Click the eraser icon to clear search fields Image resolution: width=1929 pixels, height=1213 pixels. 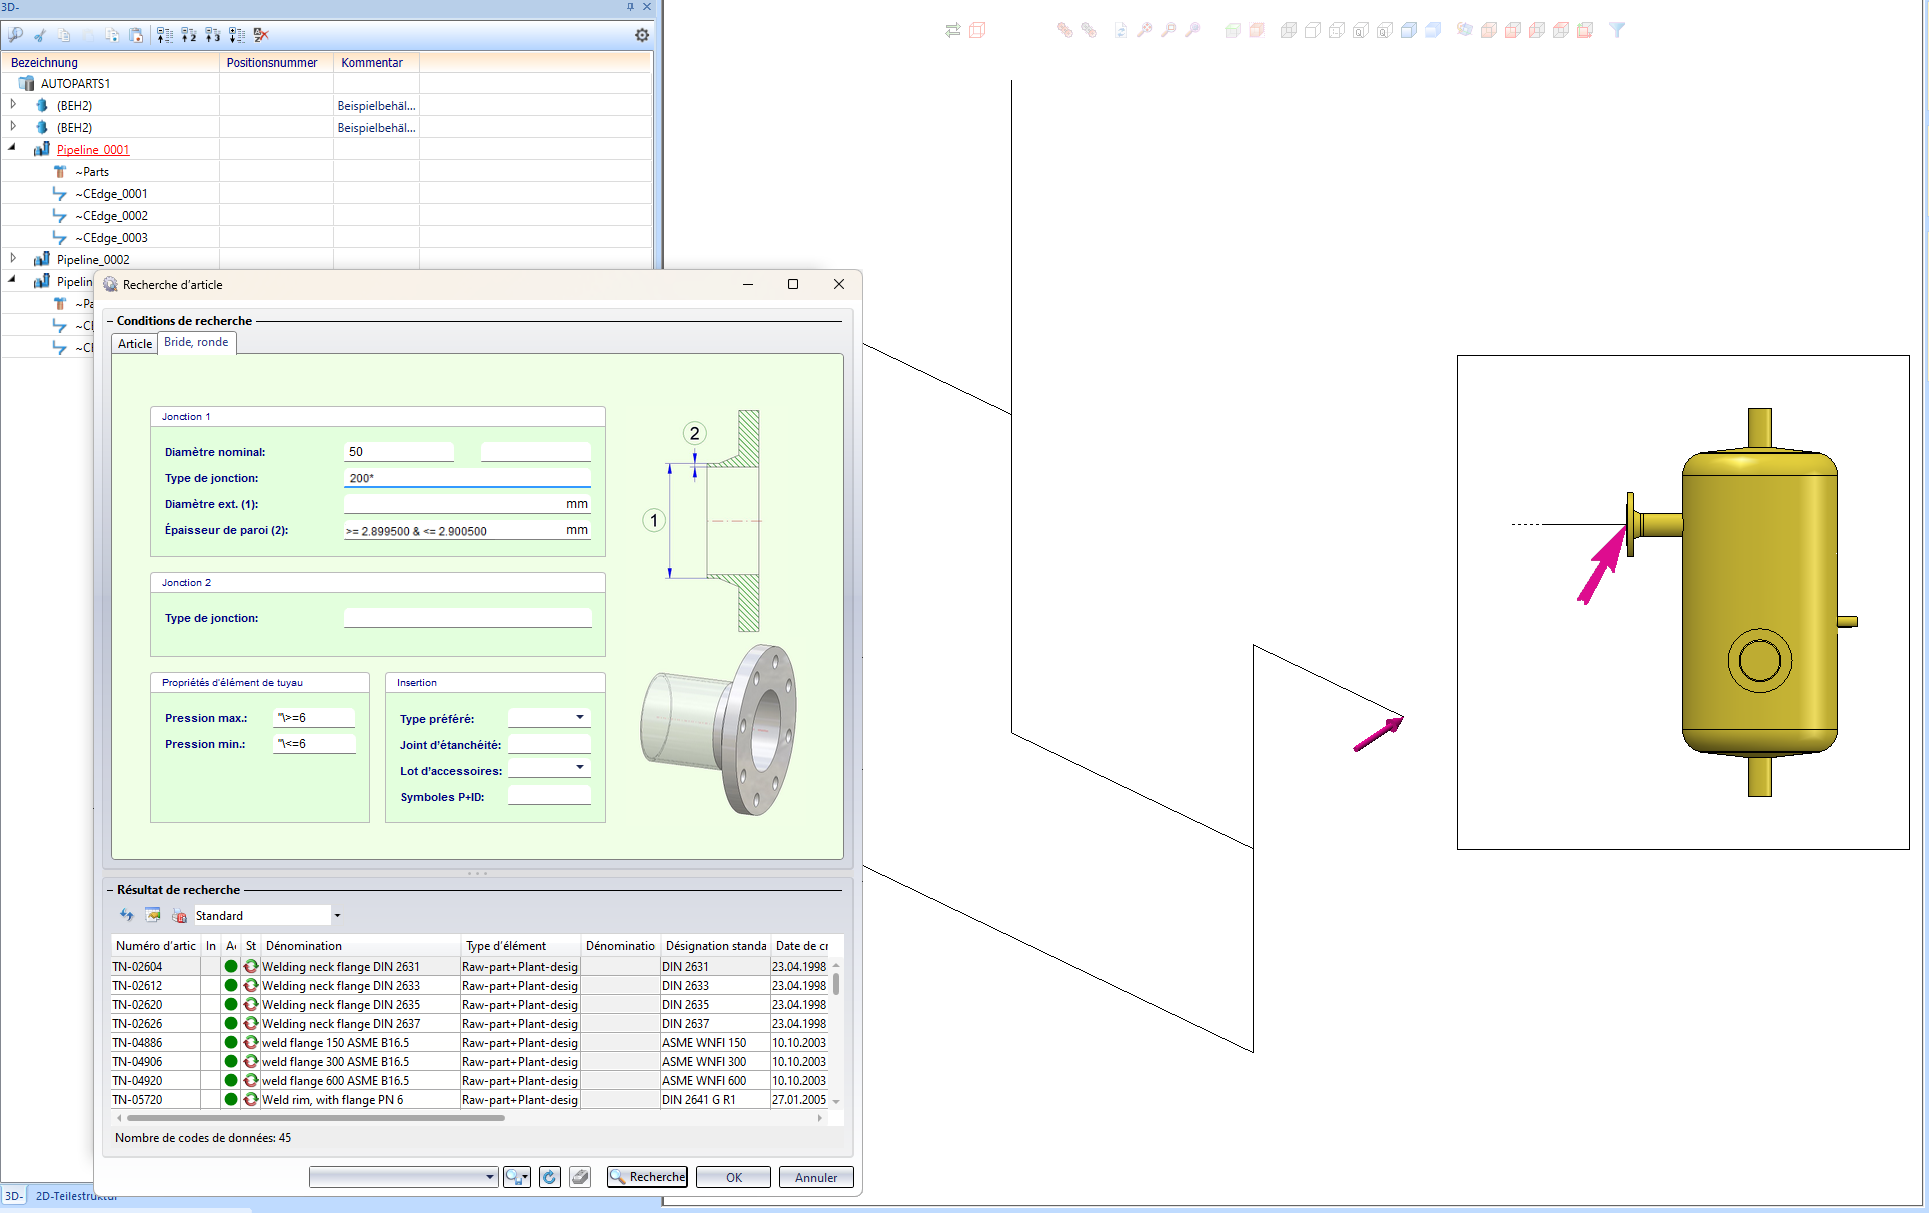(580, 1177)
